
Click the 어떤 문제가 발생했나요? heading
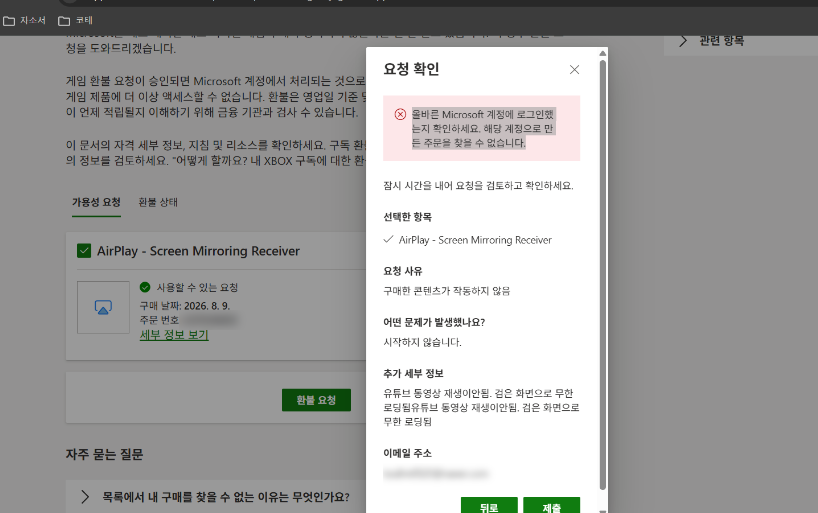[x=434, y=322]
